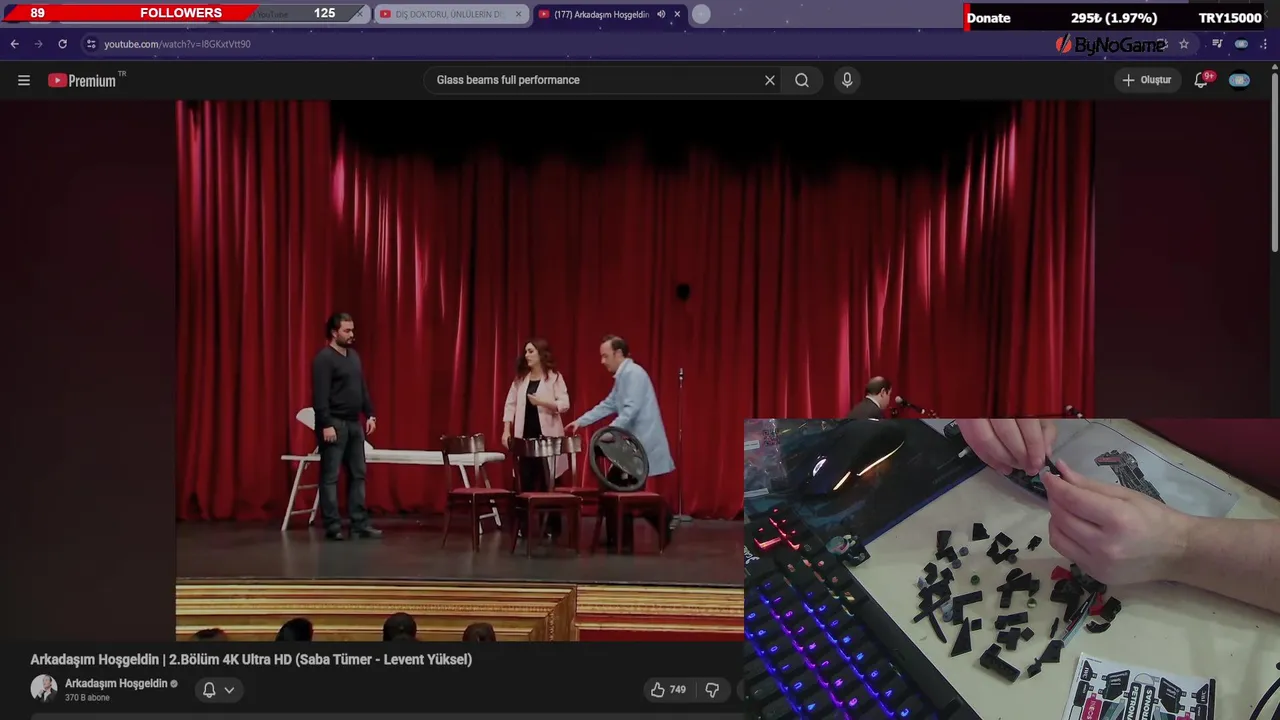Select the Arkadaşım Hoşgeldin browser tab
The width and height of the screenshot is (1280, 720).
(600, 14)
